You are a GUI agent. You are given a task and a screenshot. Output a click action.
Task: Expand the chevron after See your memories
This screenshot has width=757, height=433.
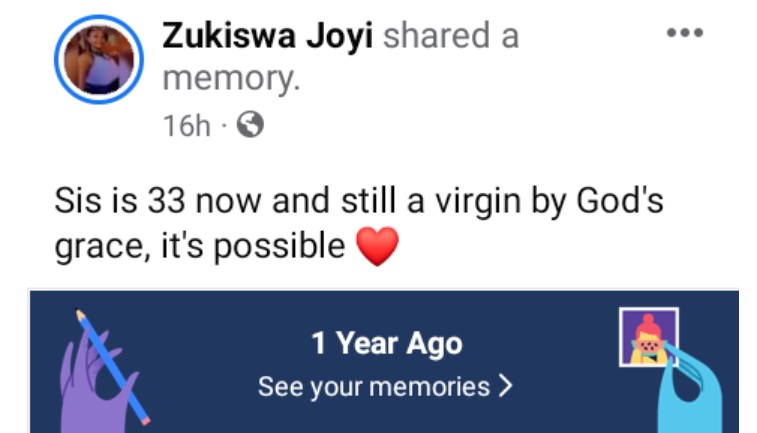click(x=505, y=386)
